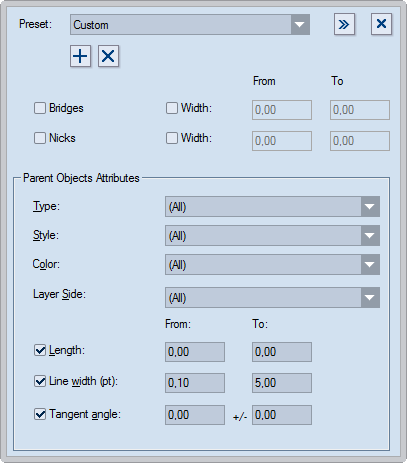Close the panel with the top-right X
Image resolution: width=407 pixels, height=463 pixels.
click(381, 24)
